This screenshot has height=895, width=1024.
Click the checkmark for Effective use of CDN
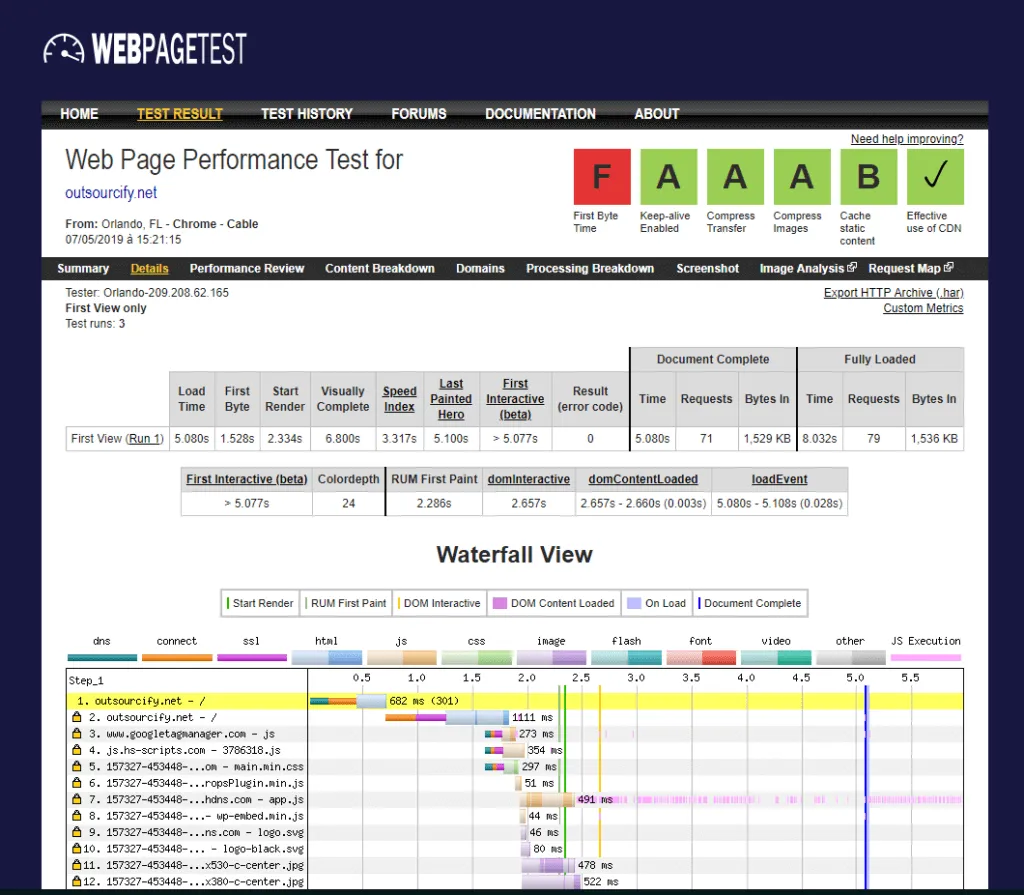pos(935,176)
